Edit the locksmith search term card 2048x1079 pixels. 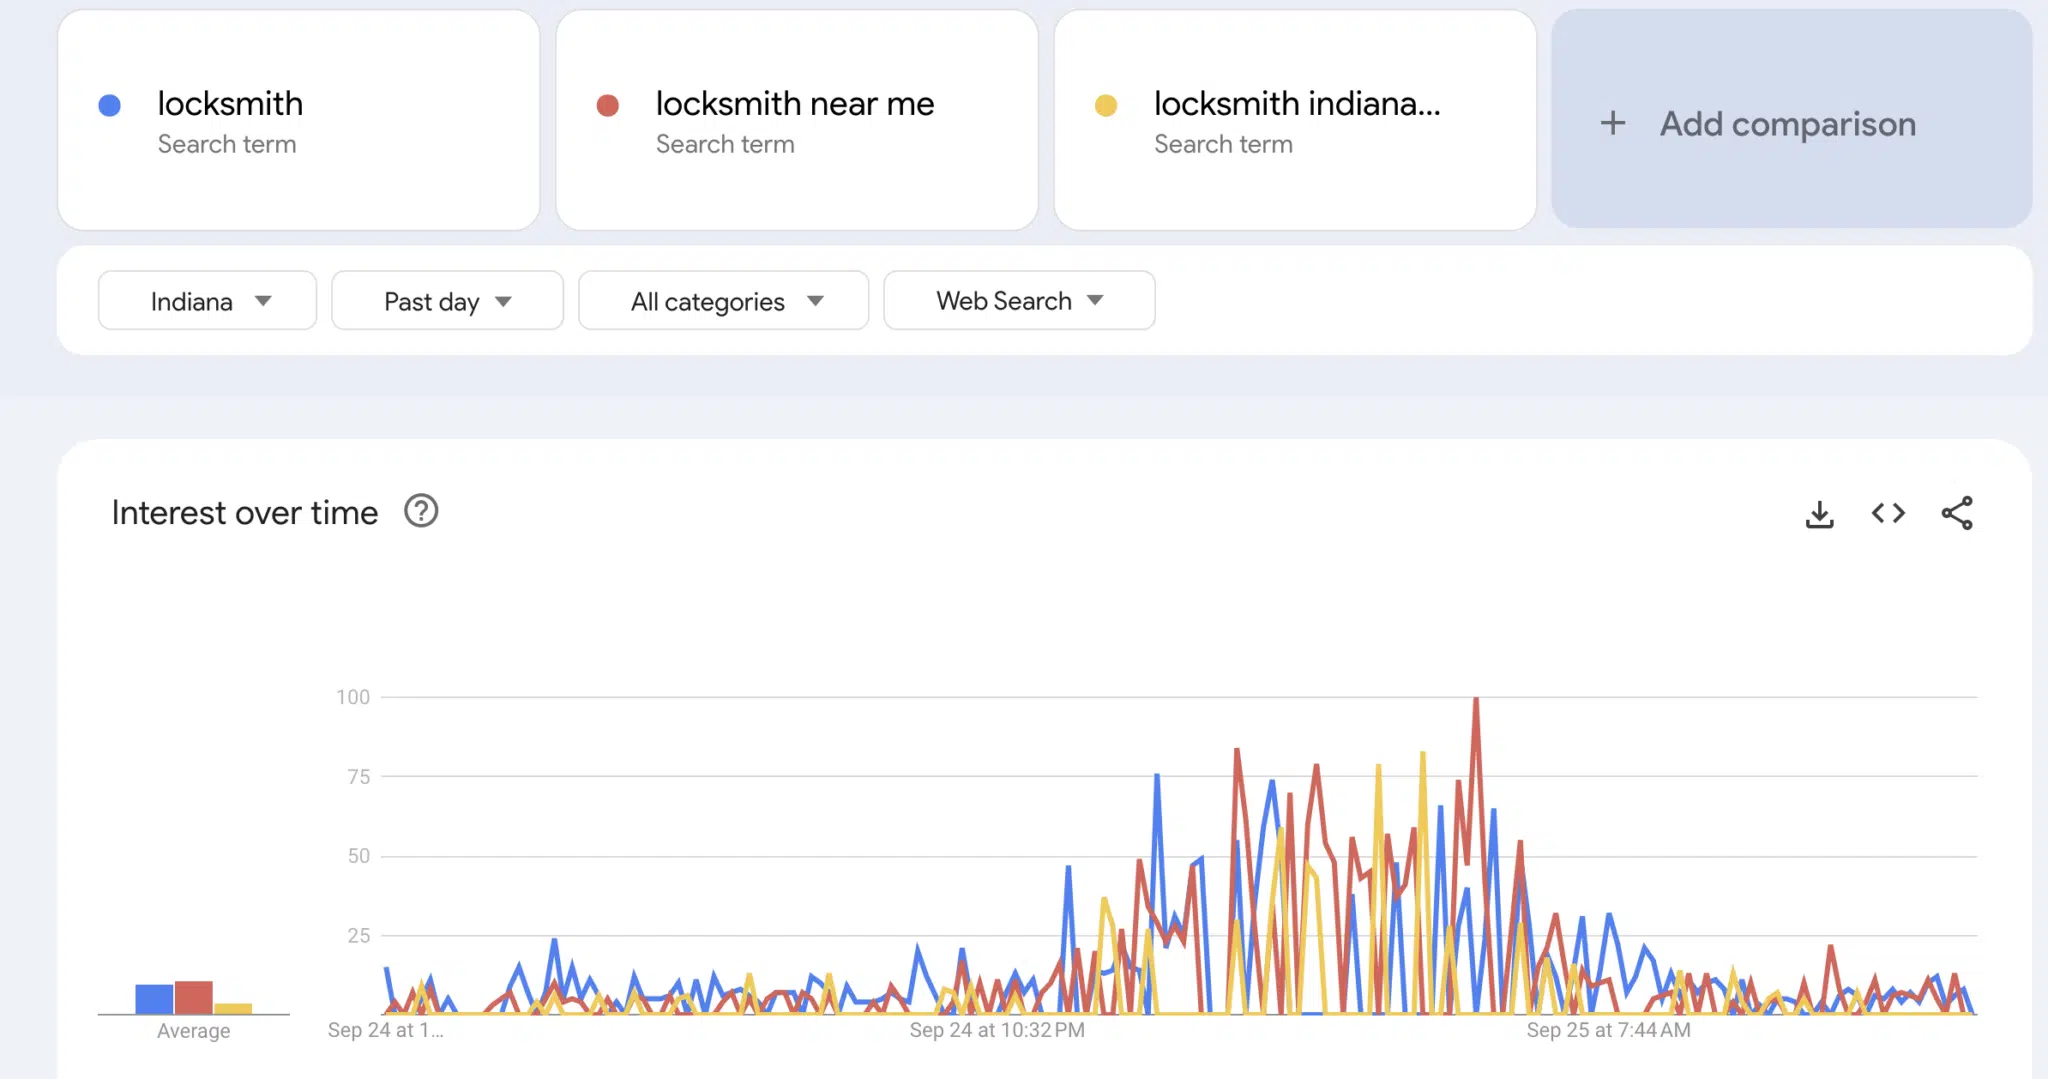(x=230, y=105)
